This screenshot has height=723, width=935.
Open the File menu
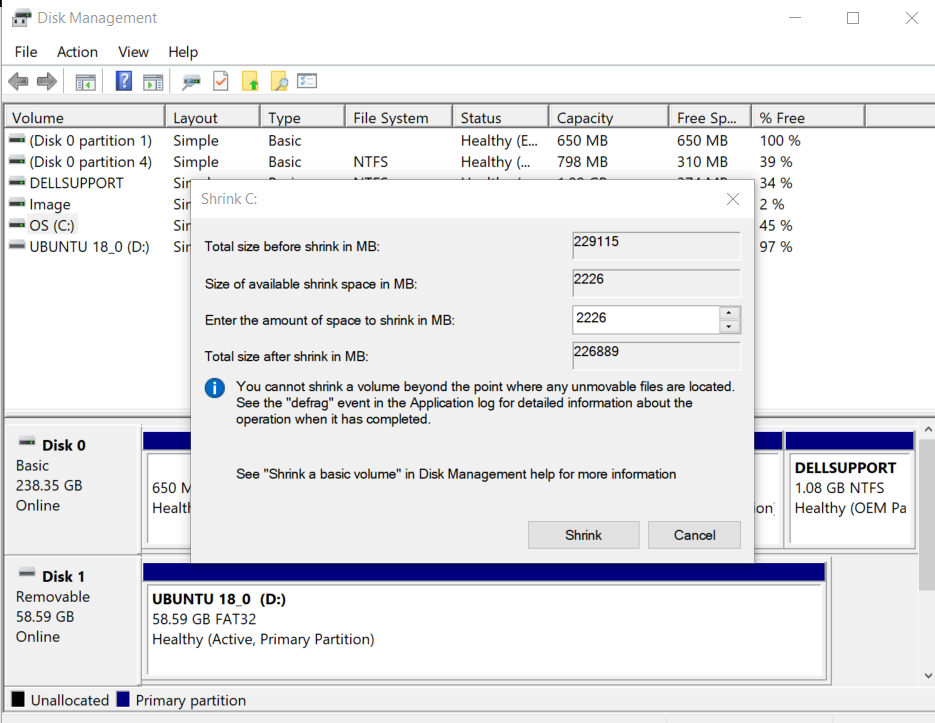coord(26,52)
